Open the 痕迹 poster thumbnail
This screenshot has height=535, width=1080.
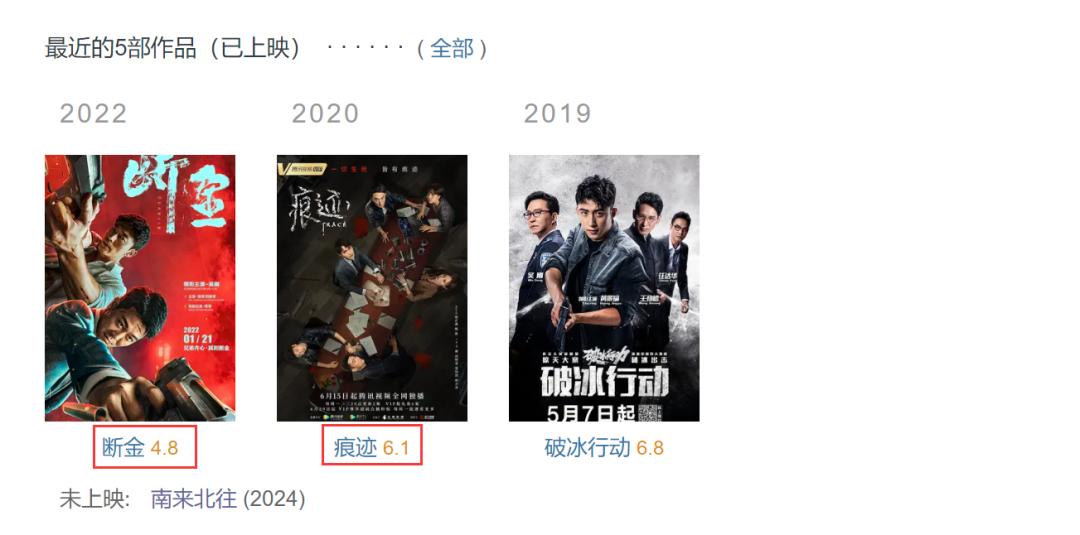click(372, 288)
